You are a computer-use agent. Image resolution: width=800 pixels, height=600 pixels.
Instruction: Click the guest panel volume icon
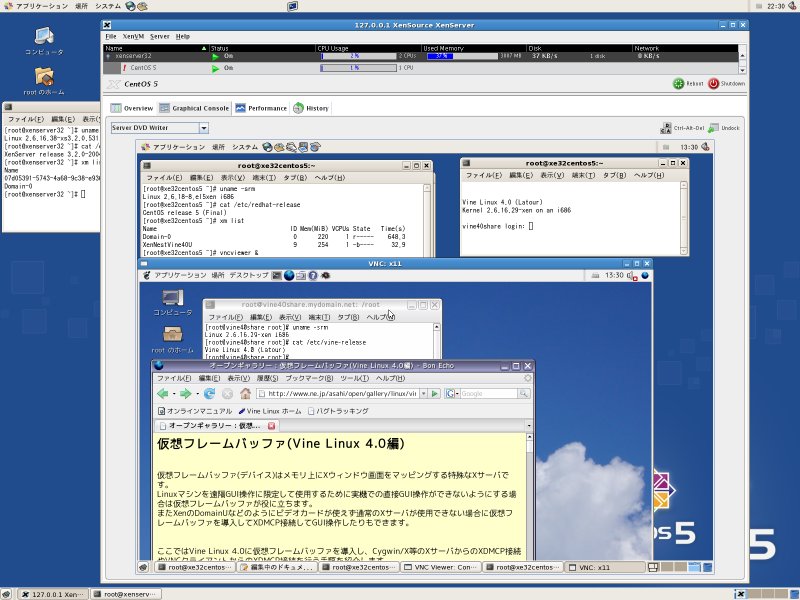click(x=705, y=147)
